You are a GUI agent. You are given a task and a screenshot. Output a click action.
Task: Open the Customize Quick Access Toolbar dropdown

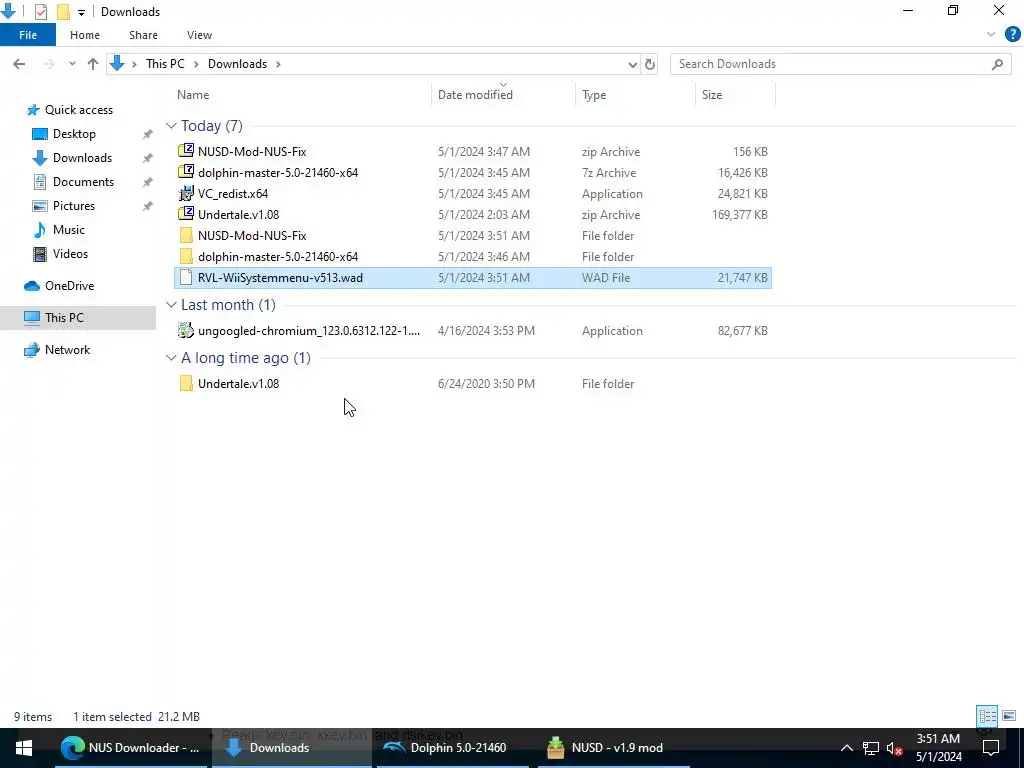(81, 12)
